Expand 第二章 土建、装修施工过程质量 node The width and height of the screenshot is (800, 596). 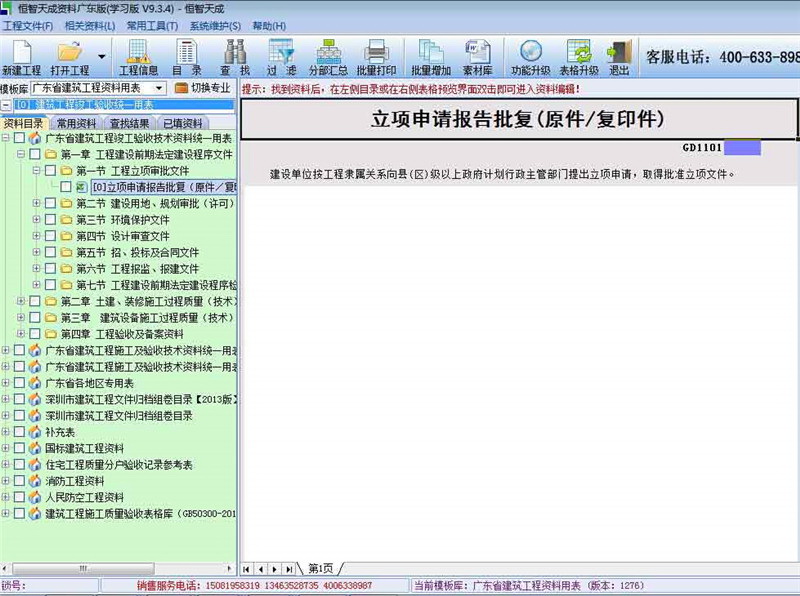[21, 301]
